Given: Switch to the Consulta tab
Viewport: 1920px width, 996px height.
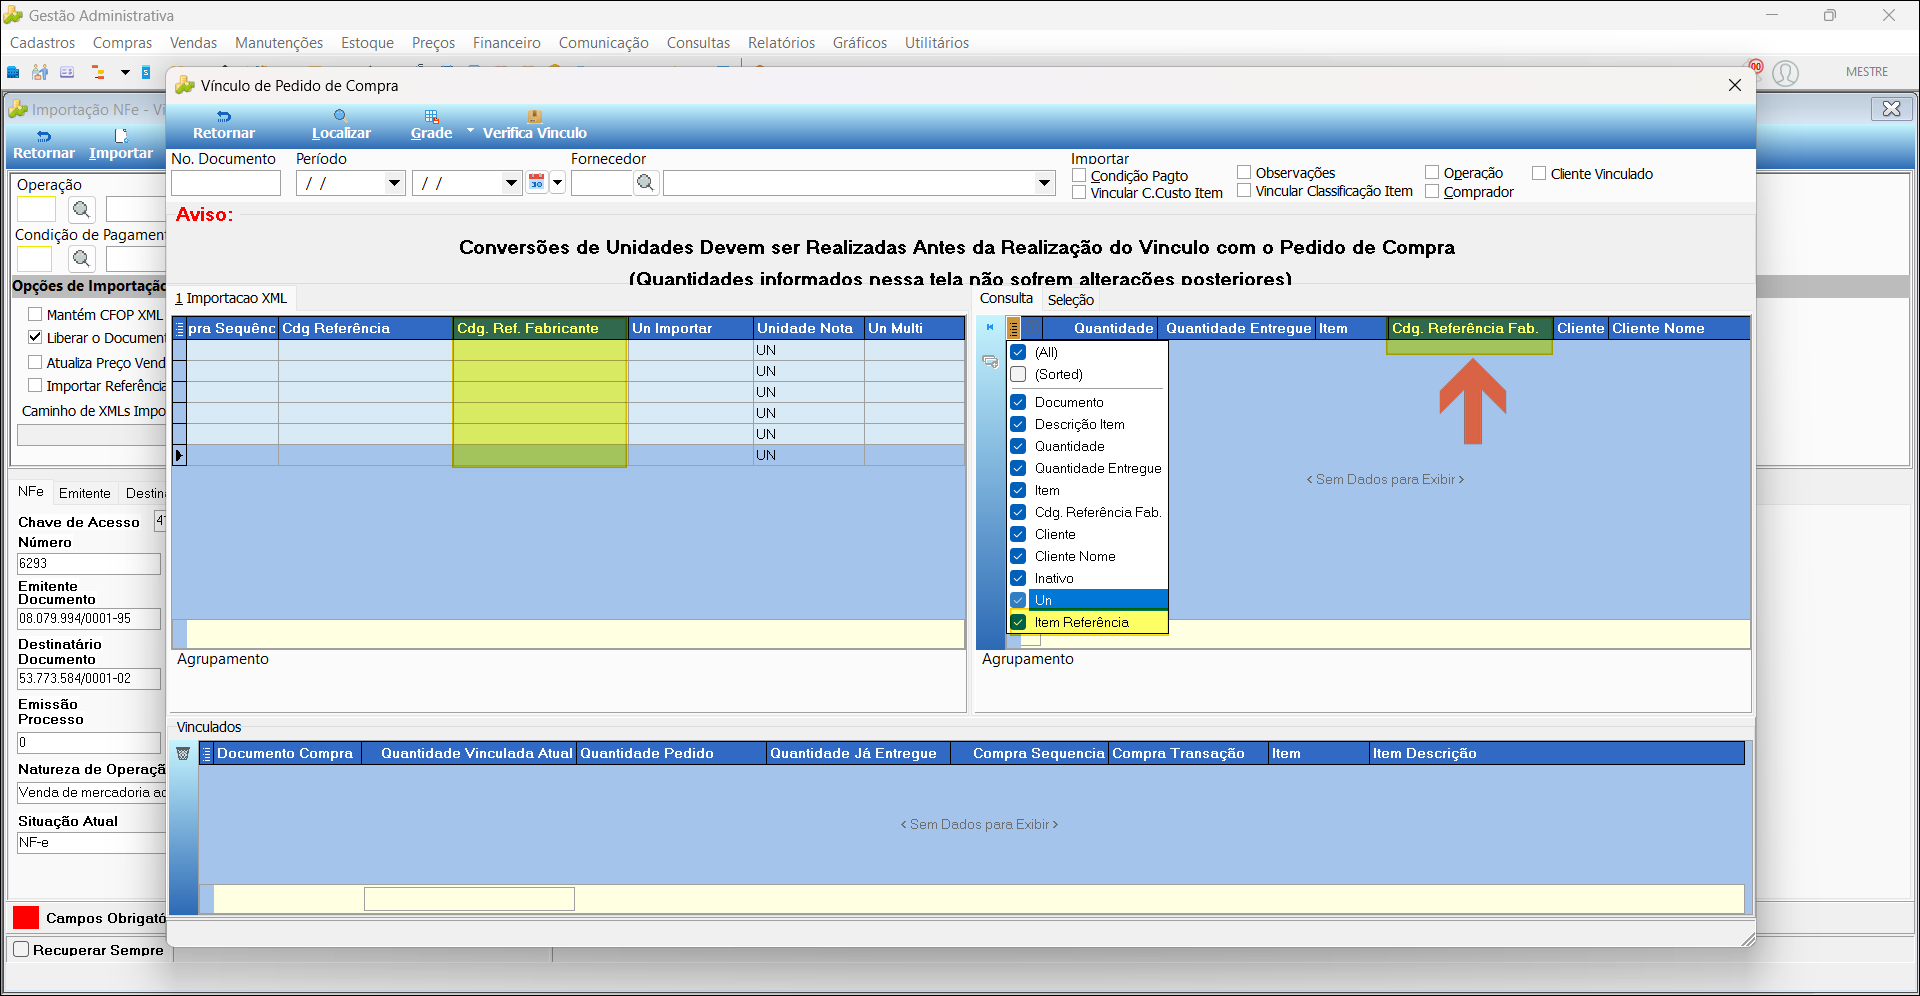Looking at the screenshot, I should [1006, 298].
